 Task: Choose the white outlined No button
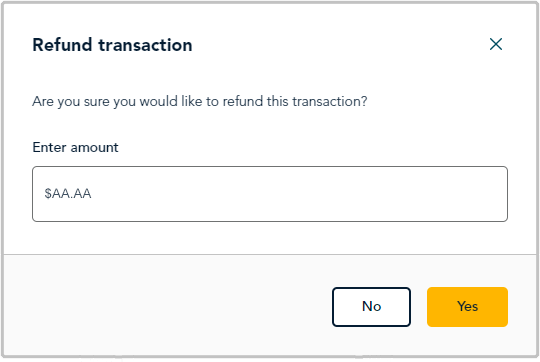coord(371,307)
